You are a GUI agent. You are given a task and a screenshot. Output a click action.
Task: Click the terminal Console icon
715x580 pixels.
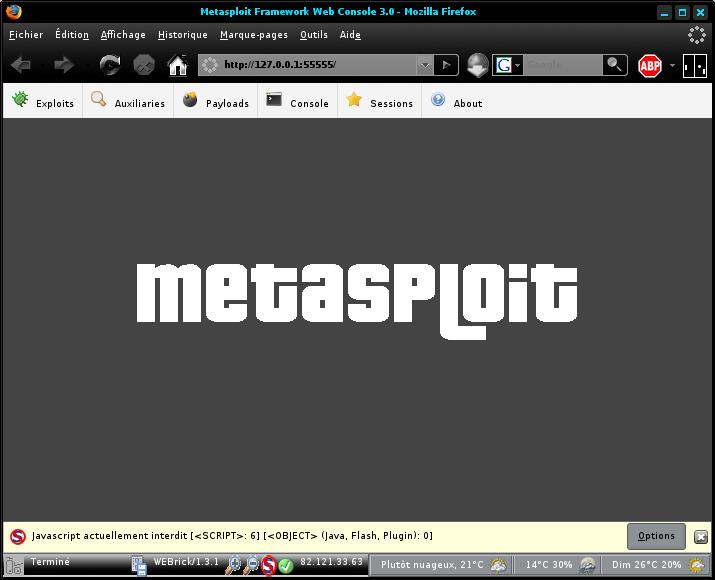(274, 99)
